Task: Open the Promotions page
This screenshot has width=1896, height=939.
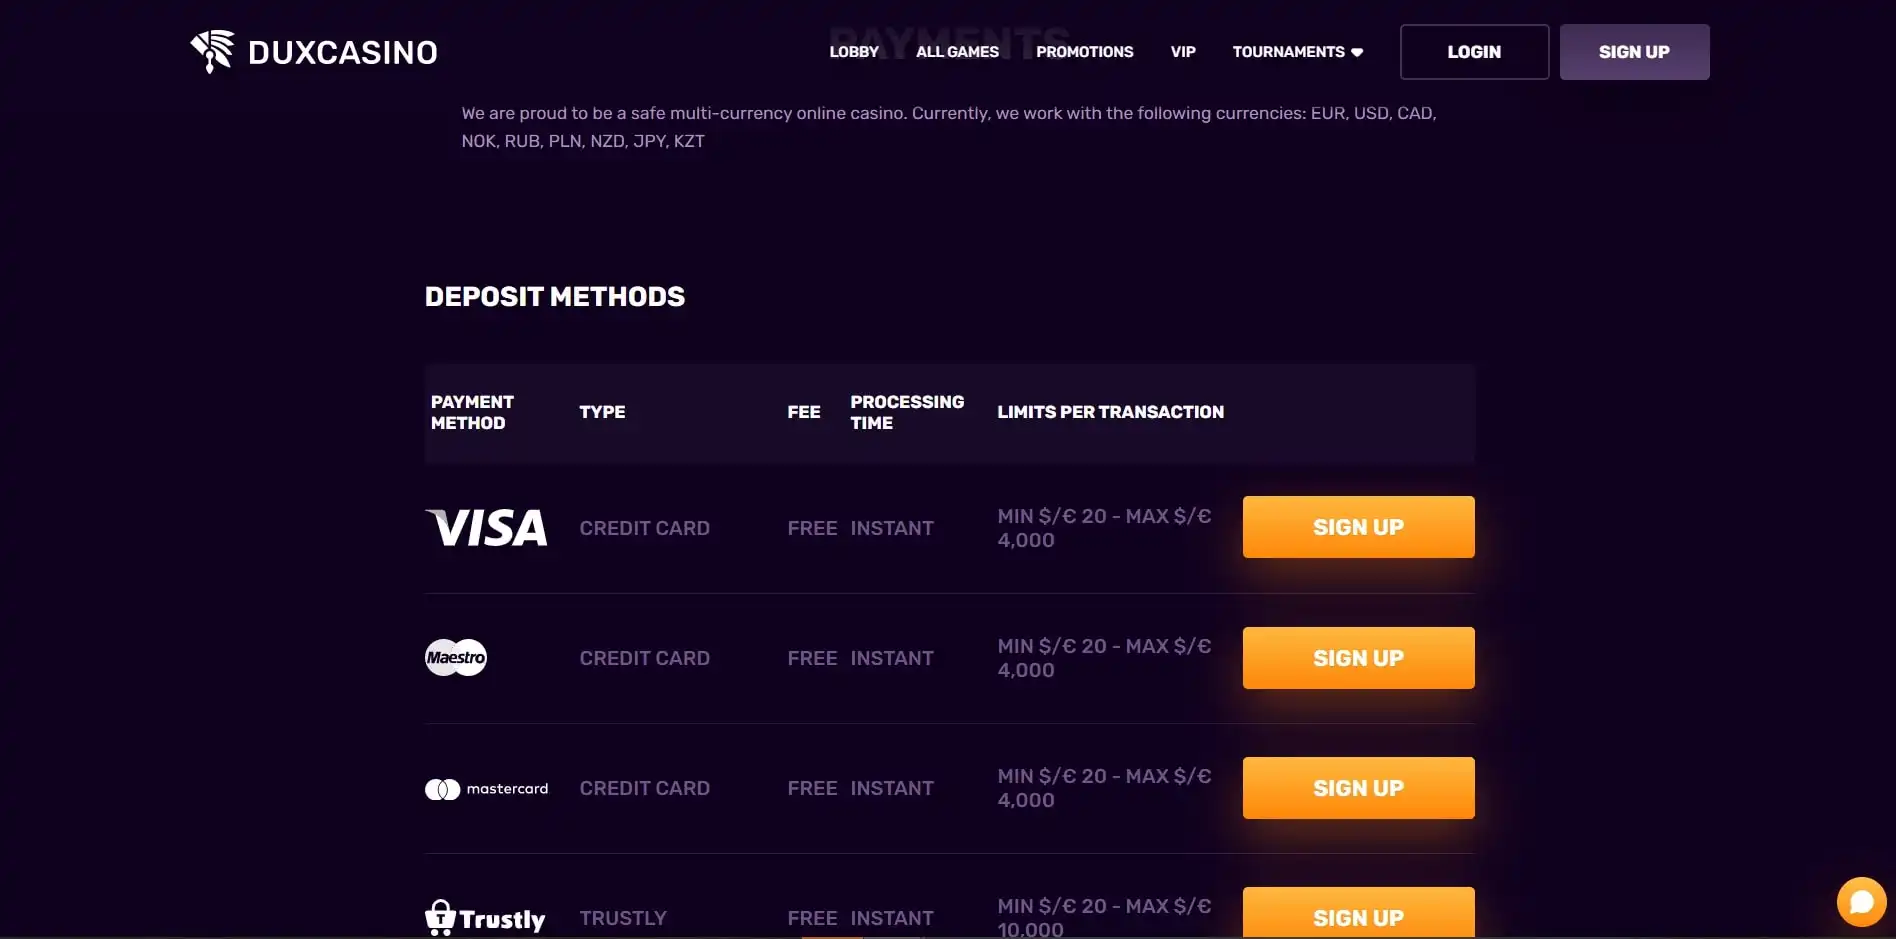Action: point(1084,52)
